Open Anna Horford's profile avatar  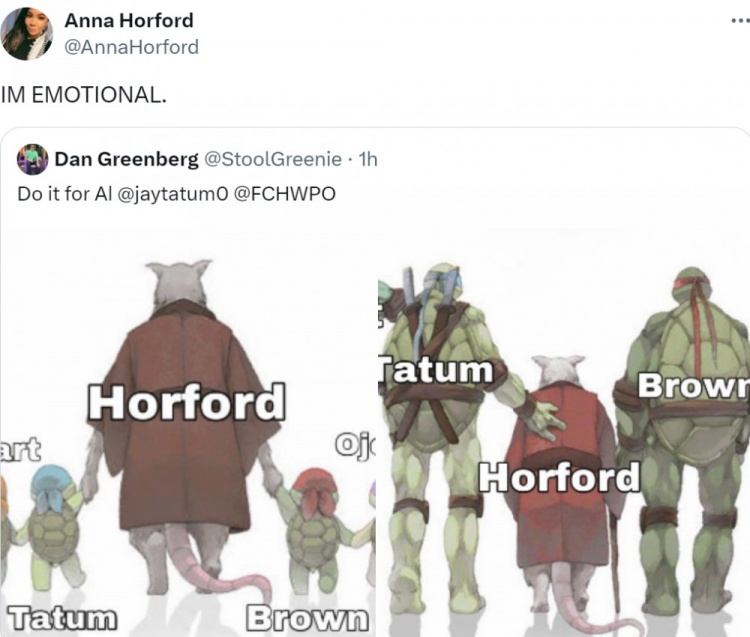(x=27, y=33)
